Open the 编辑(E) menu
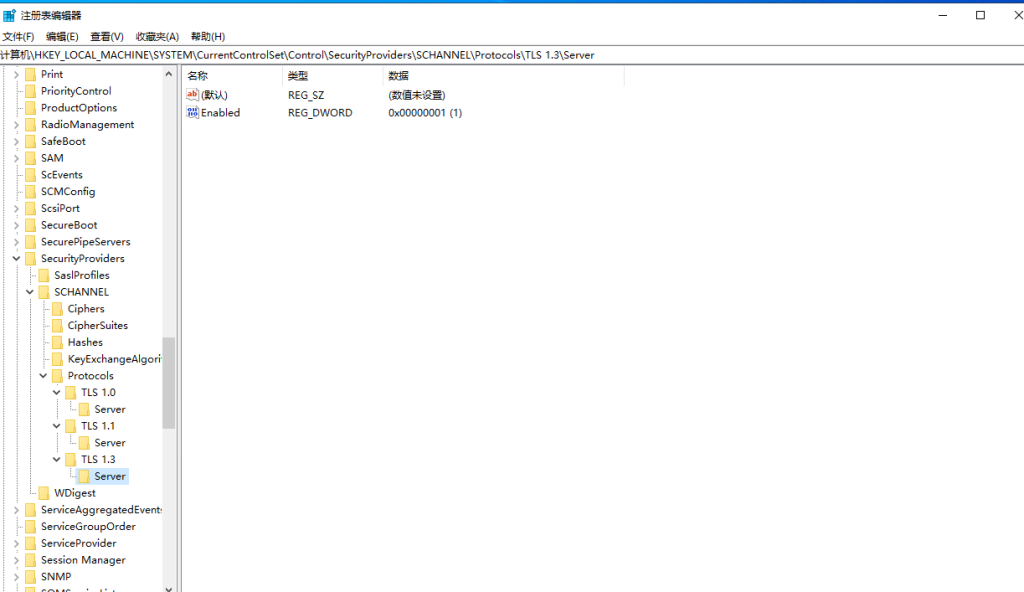Screen dimensions: 1024x592 [62, 36]
